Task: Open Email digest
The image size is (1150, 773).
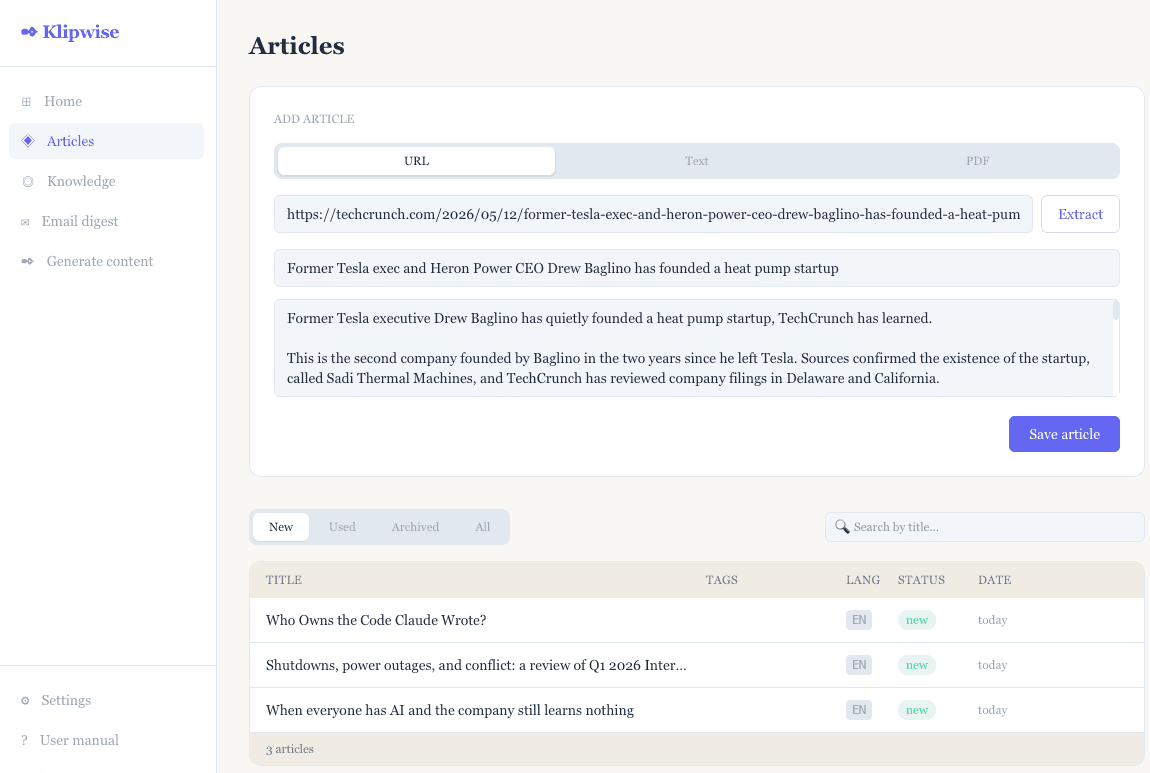Action: 106,221
